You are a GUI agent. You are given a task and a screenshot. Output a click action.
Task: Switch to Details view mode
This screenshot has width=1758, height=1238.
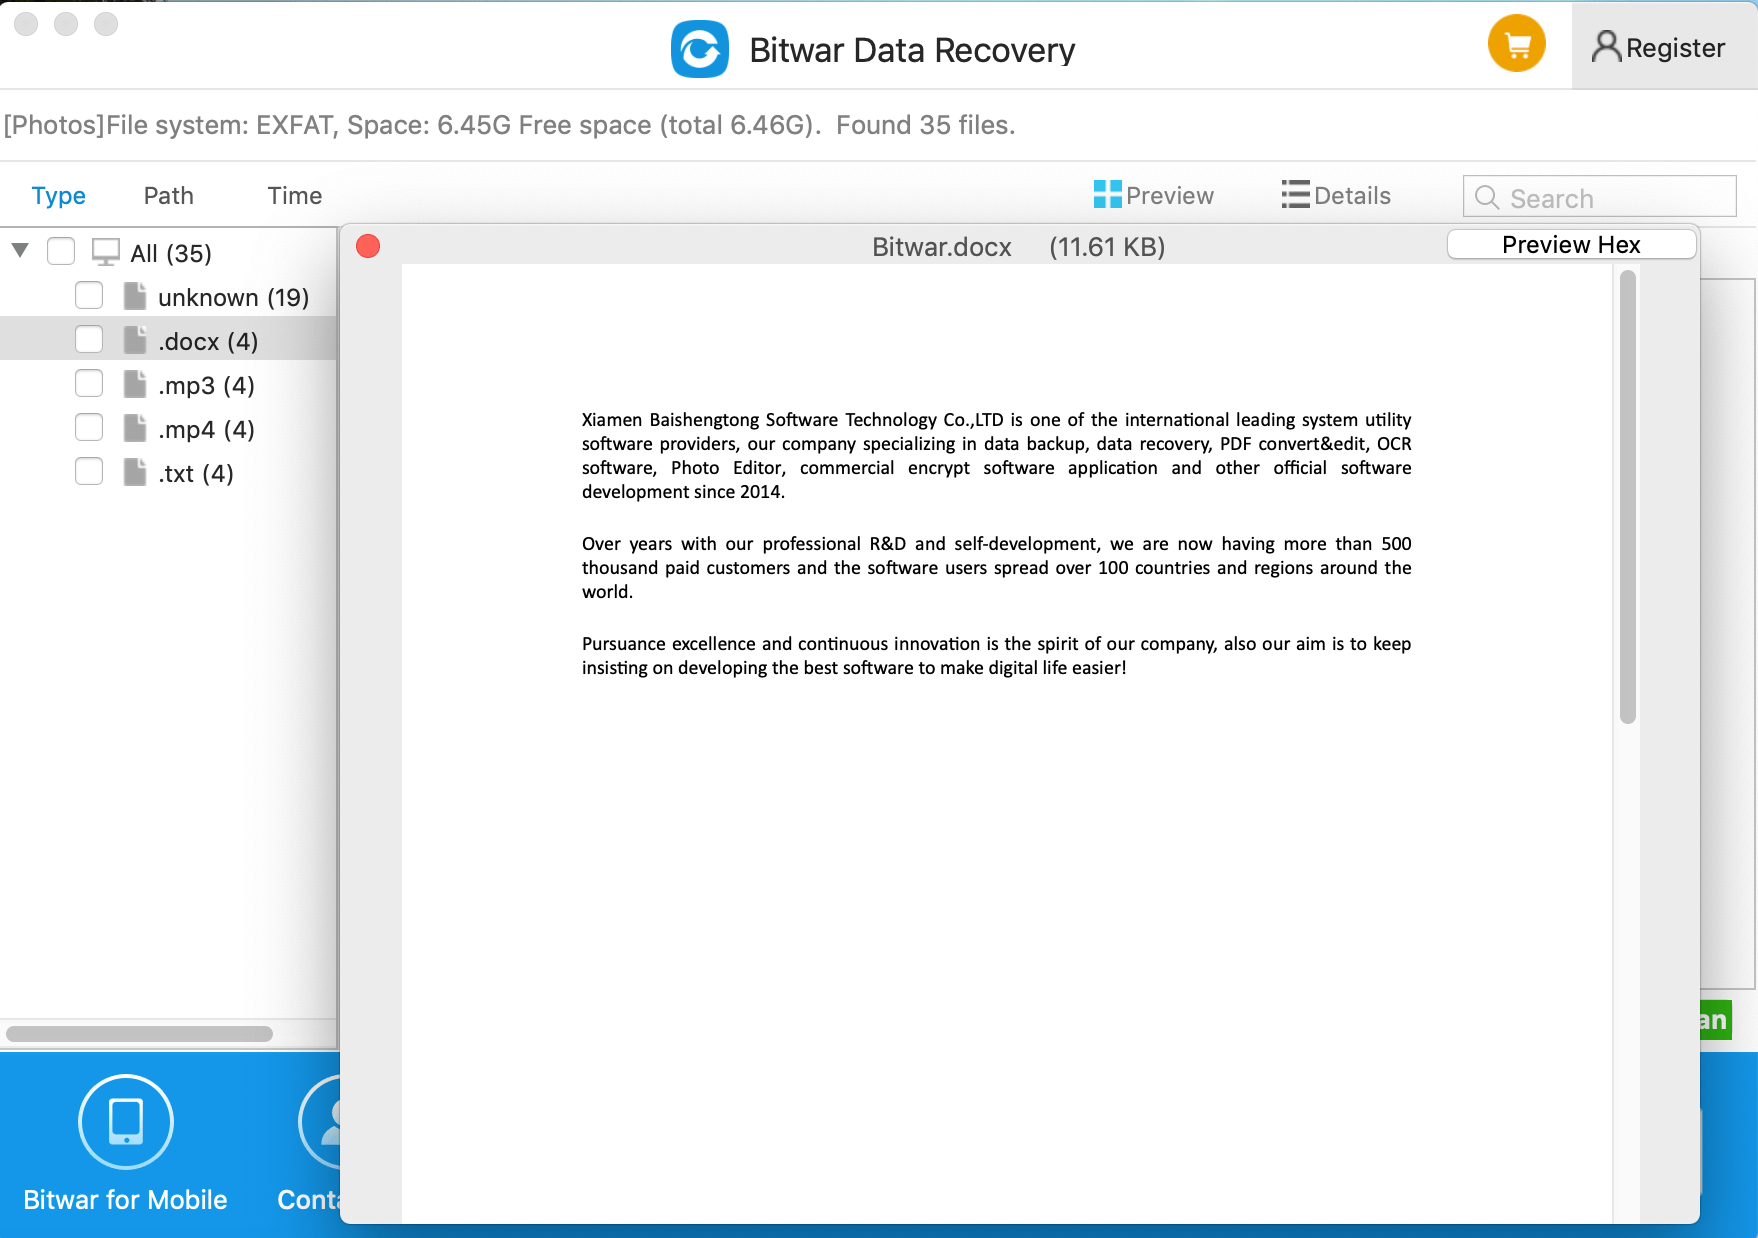[1337, 195]
